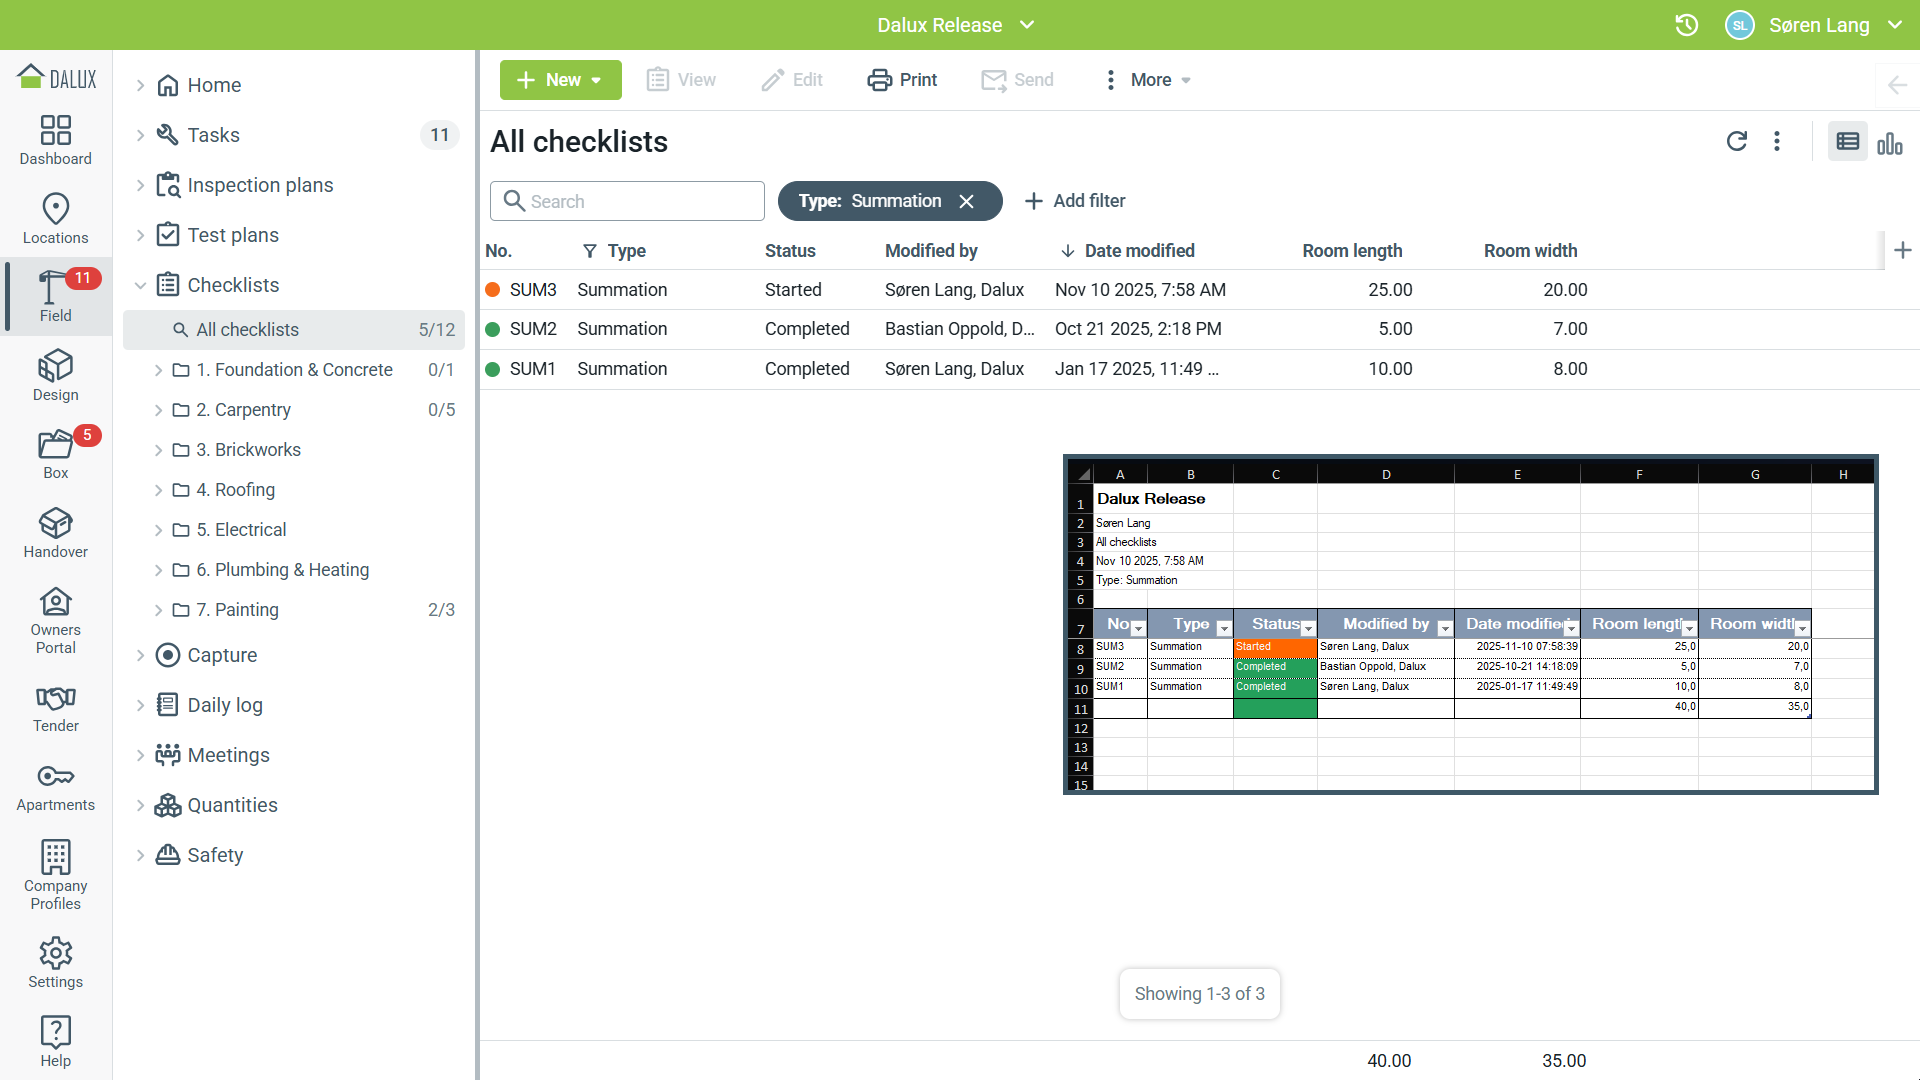1920x1080 pixels.
Task: Sort by the Room length column header
Action: point(1352,251)
